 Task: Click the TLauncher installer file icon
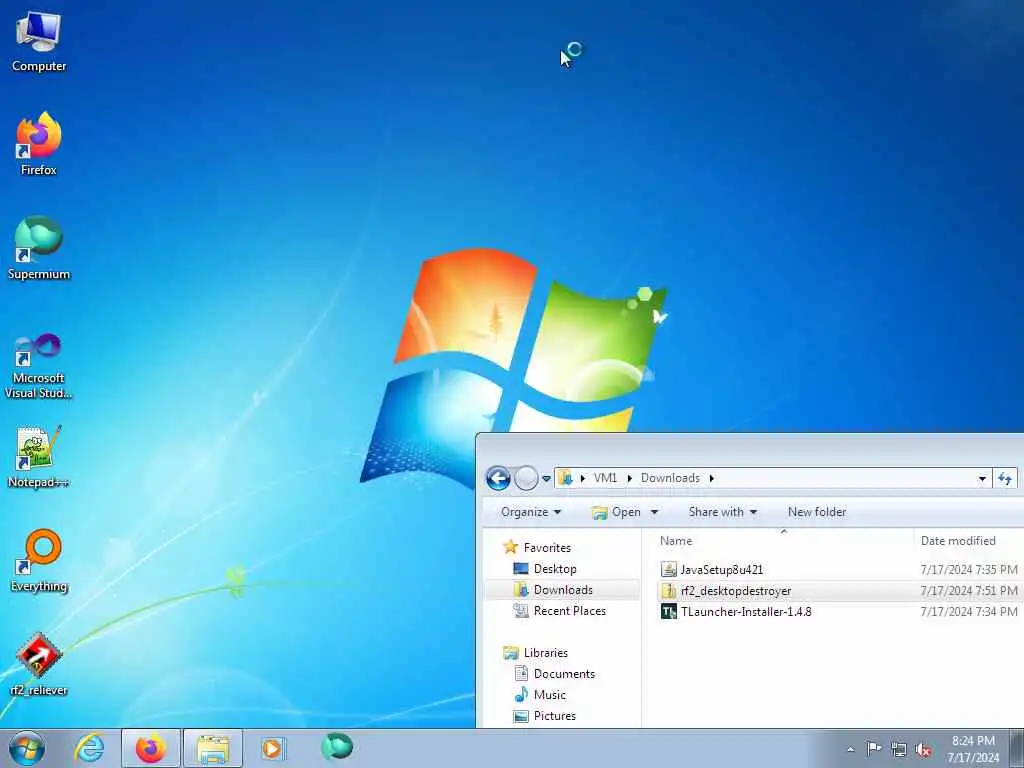point(669,611)
